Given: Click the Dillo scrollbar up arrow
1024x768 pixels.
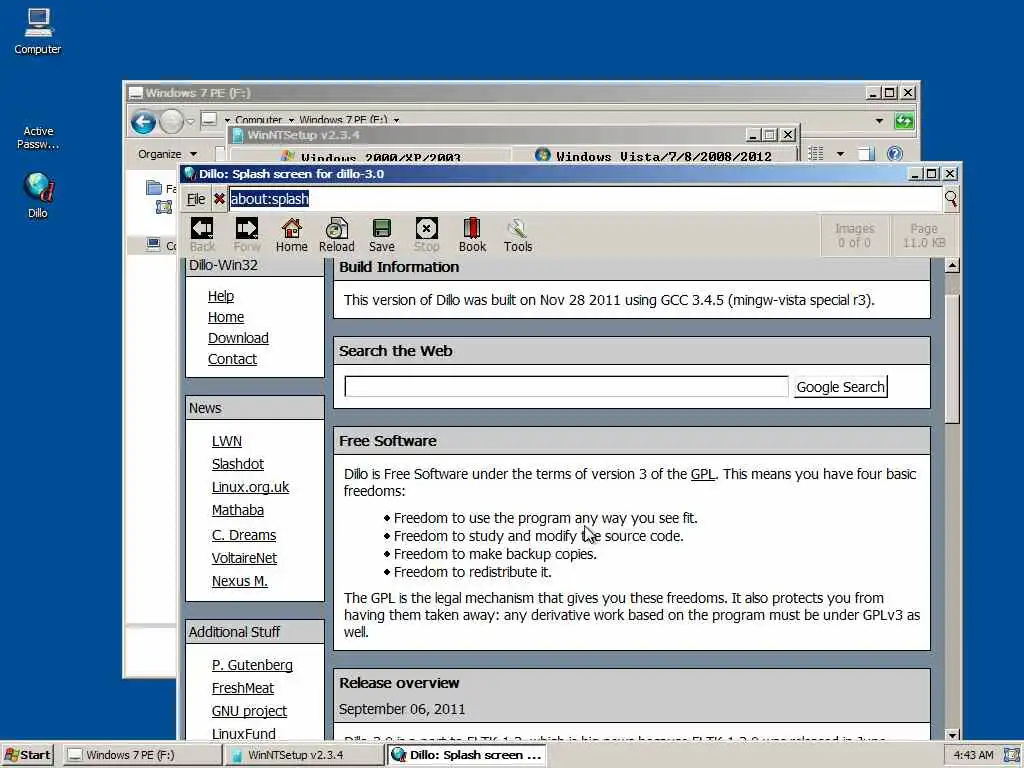Looking at the screenshot, I should pos(952,265).
